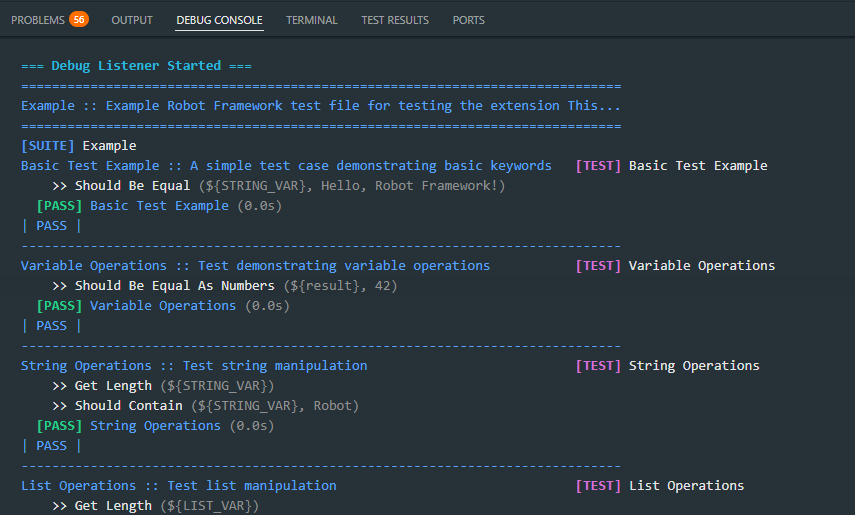The height and width of the screenshot is (515, 855).
Task: Open the PROBLEMS tab
Action: [x=38, y=20]
